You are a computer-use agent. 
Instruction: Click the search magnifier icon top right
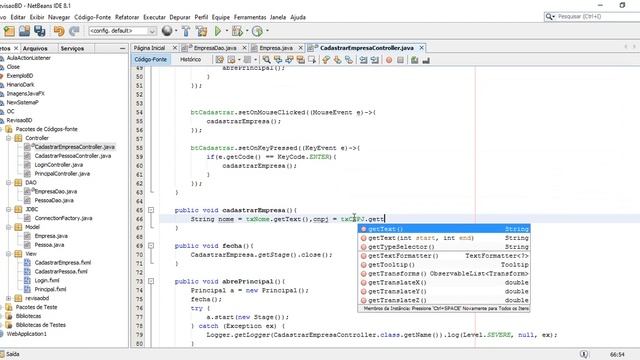tap(549, 16)
